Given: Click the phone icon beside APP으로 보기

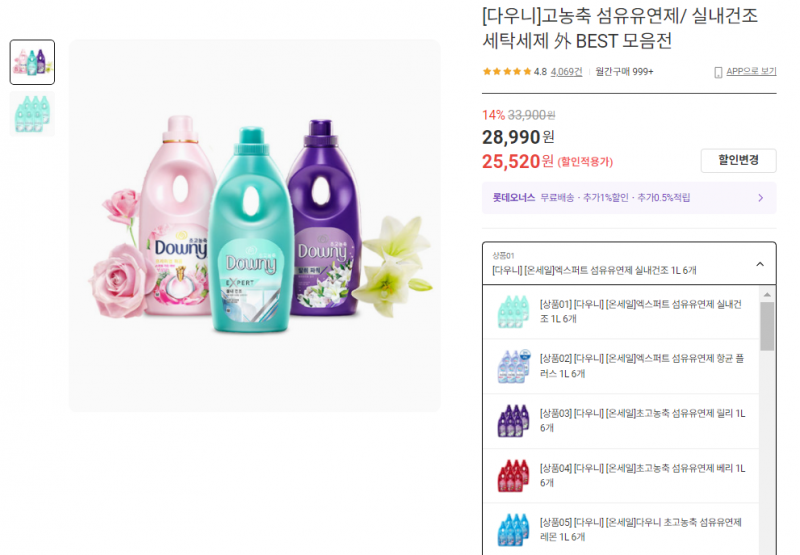Looking at the screenshot, I should [718, 72].
